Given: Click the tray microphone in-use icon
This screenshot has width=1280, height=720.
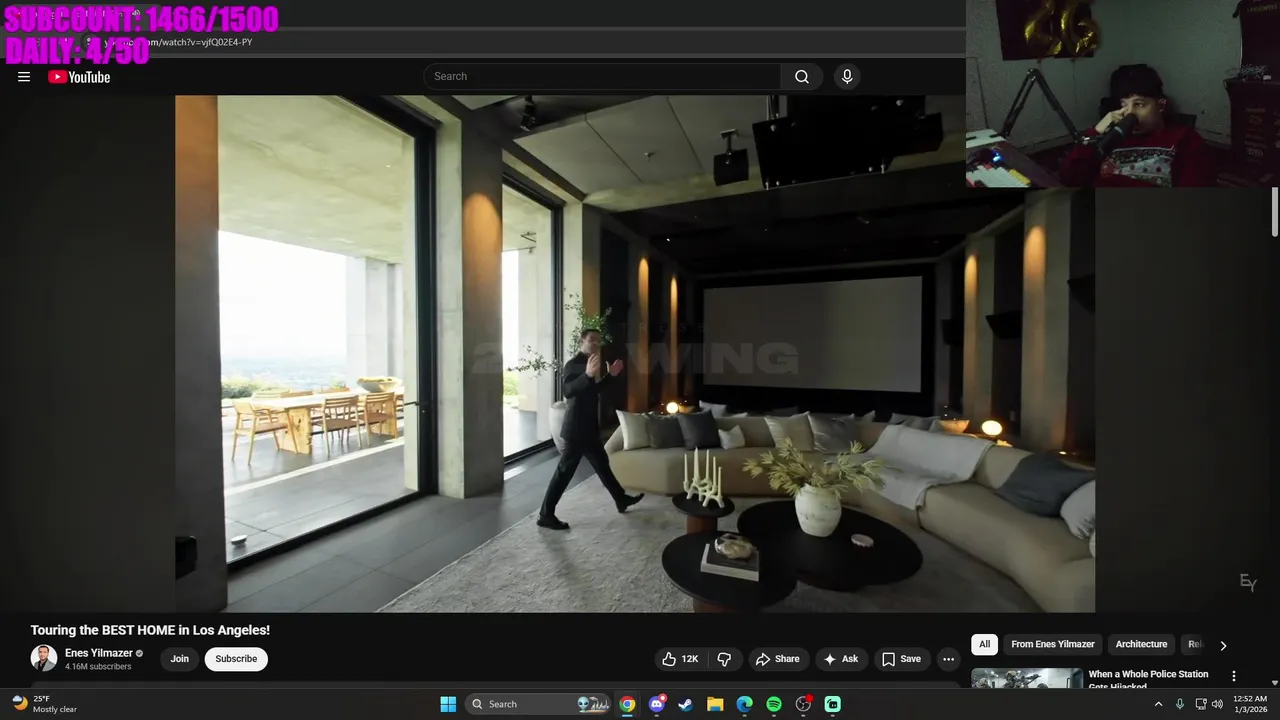Looking at the screenshot, I should (x=1180, y=704).
